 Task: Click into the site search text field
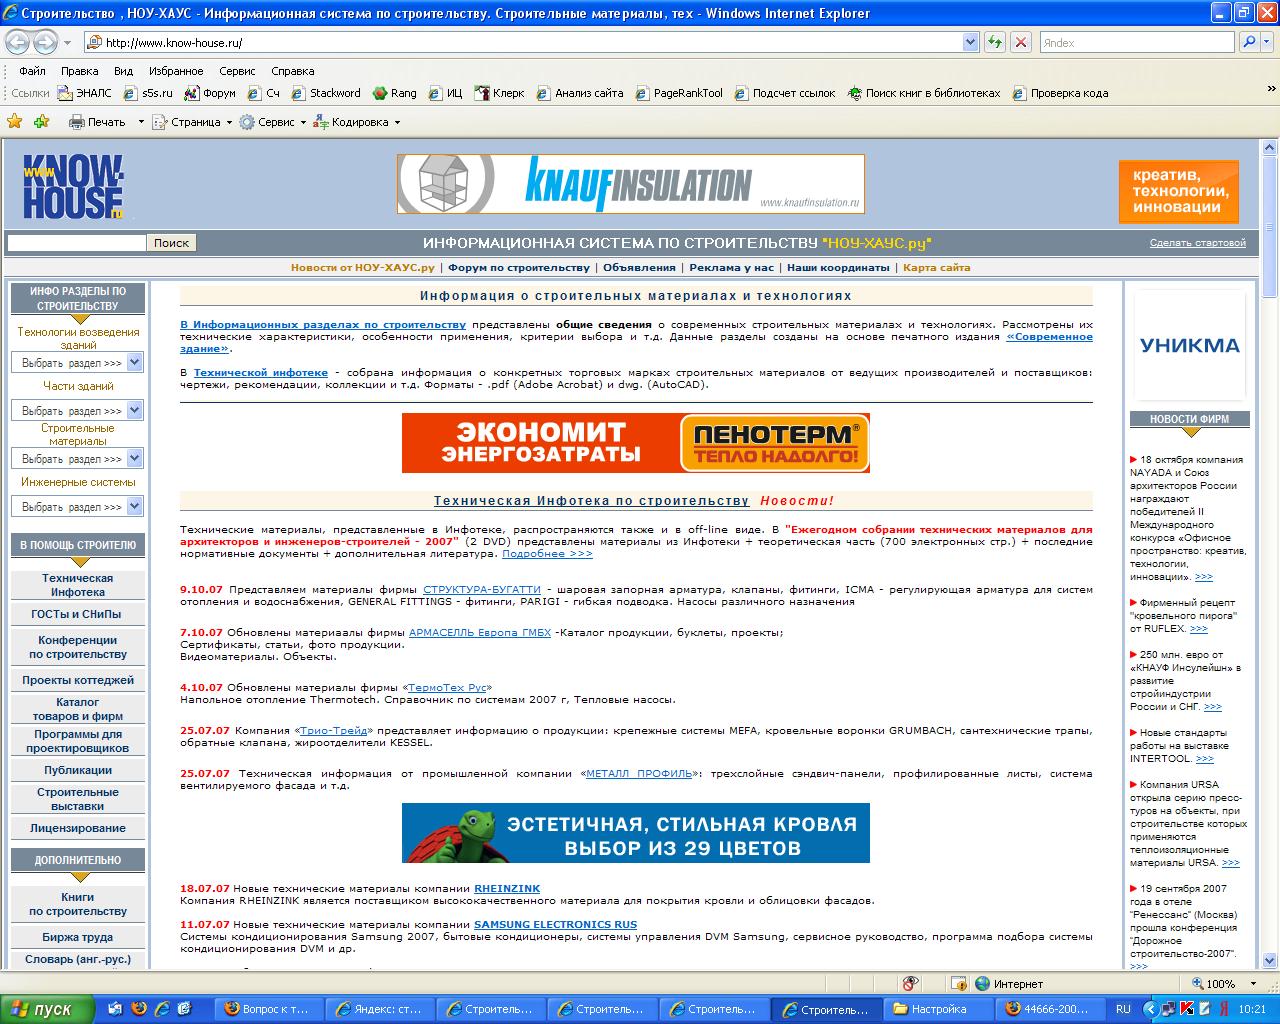coord(76,243)
